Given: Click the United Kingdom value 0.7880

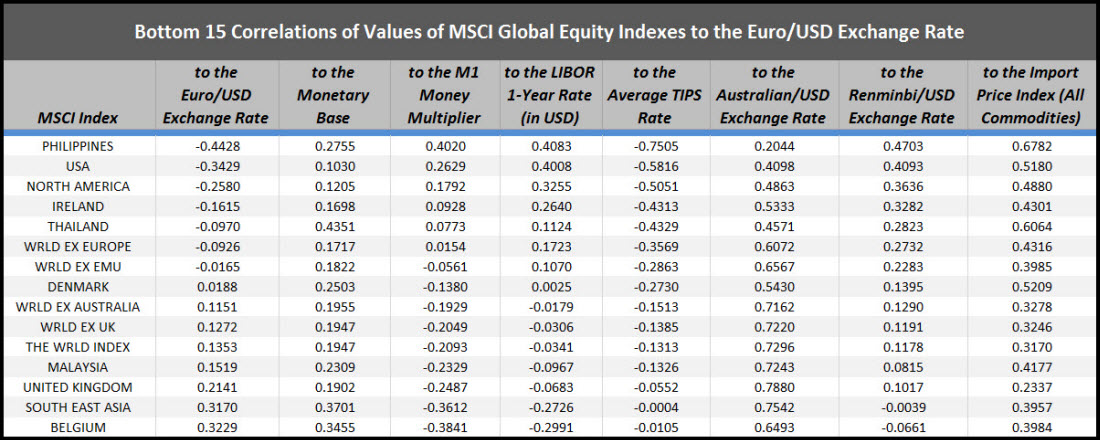Looking at the screenshot, I should [x=773, y=387].
